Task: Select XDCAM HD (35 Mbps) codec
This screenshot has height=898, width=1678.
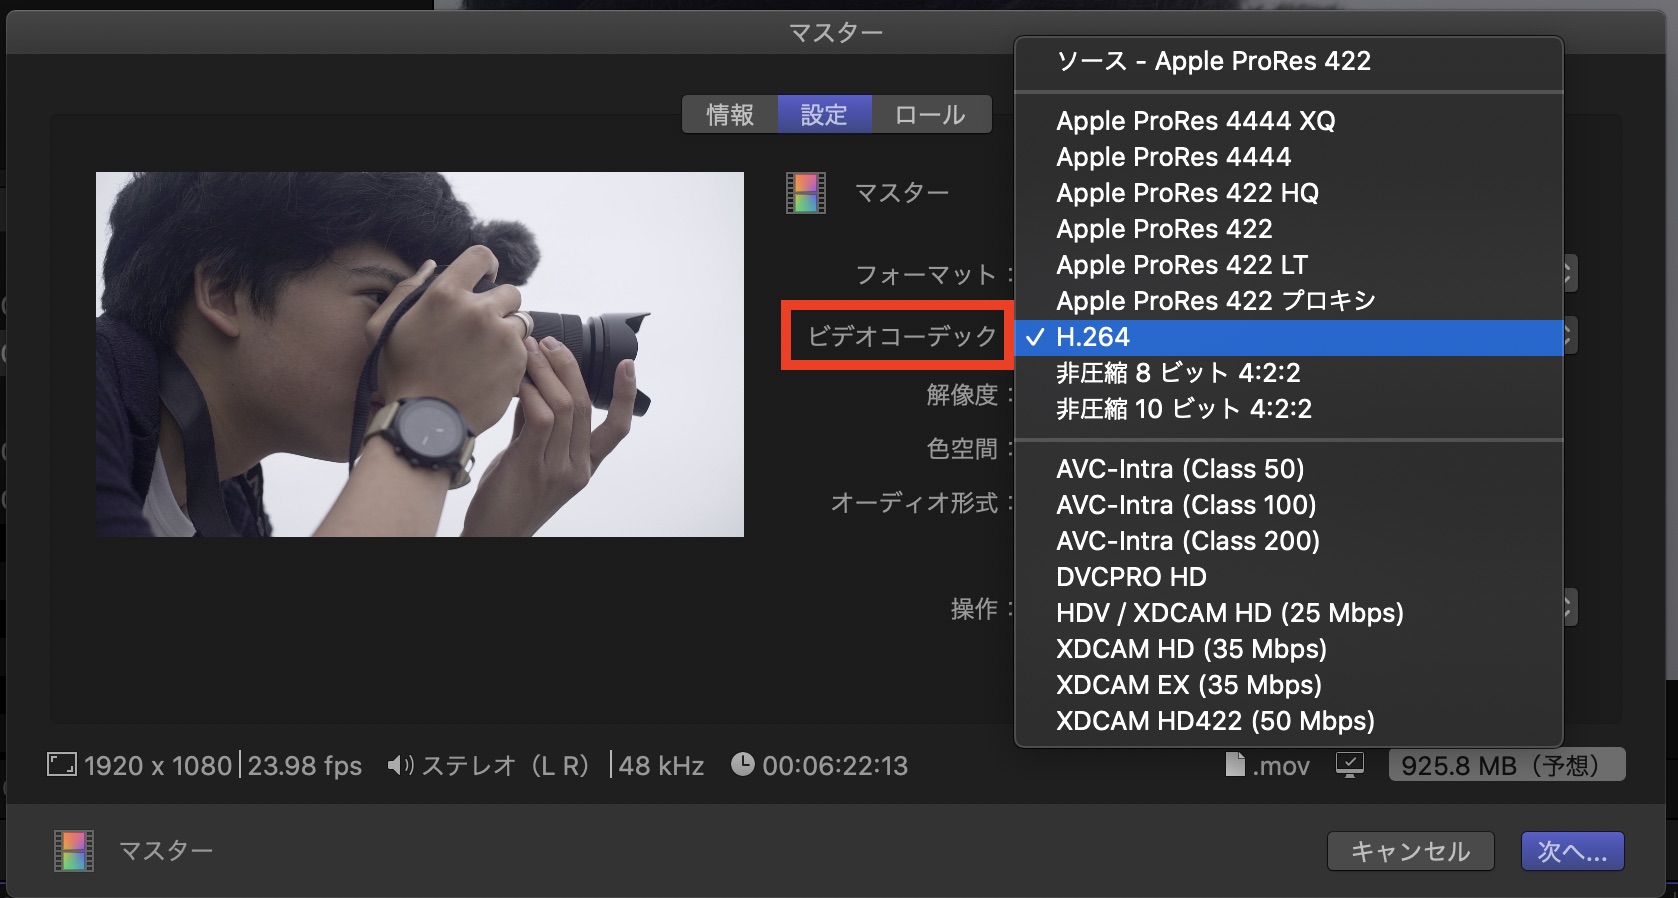Action: point(1288,649)
